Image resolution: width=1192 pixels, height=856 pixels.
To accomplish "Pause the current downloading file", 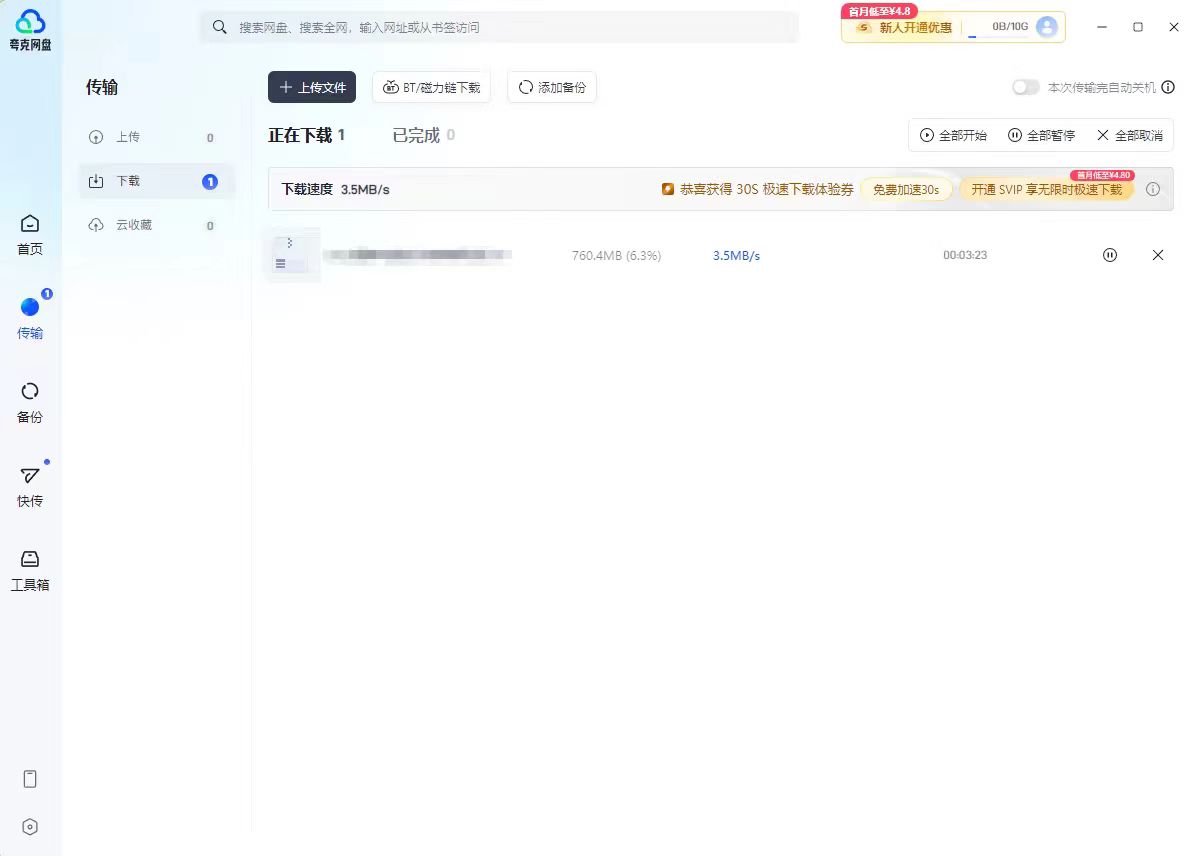I will pos(1110,255).
